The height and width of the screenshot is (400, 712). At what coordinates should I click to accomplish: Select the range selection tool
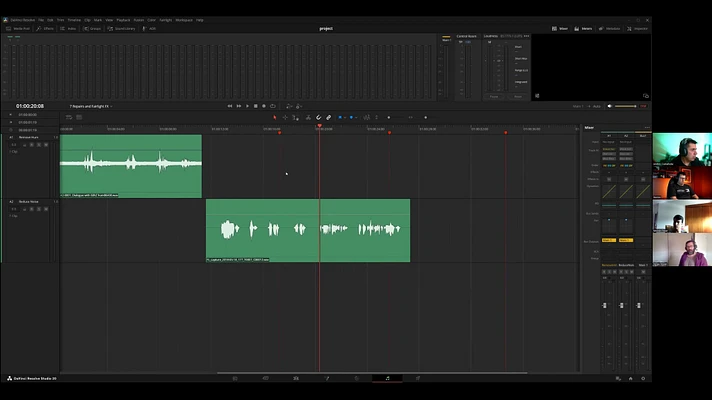285,118
